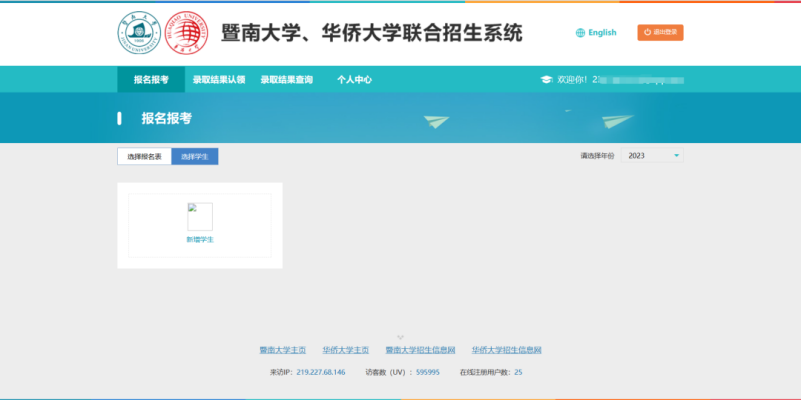801x400 pixels.
Task: Open the 华侨大学主页 footer link
Action: [x=345, y=350]
